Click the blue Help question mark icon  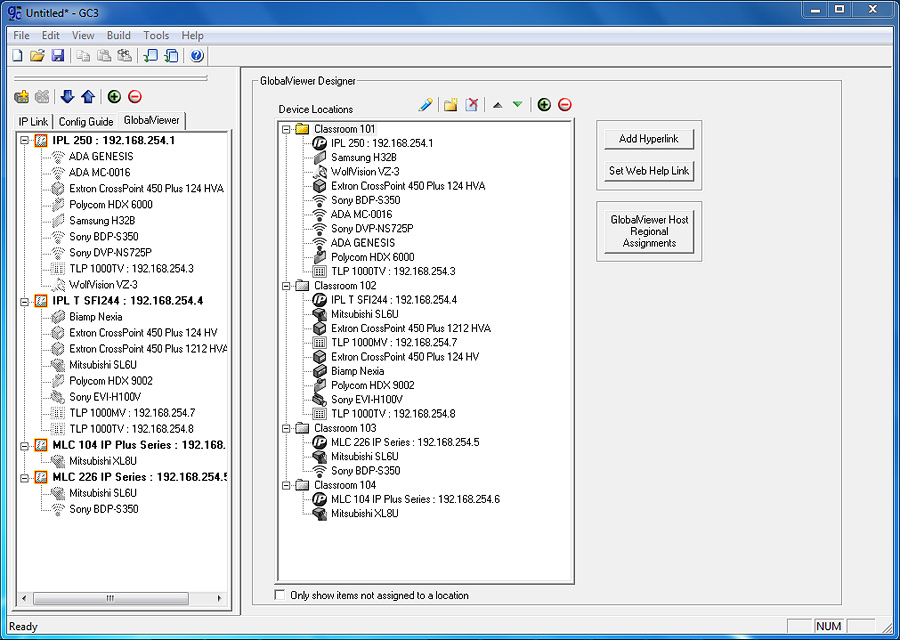[x=197, y=56]
